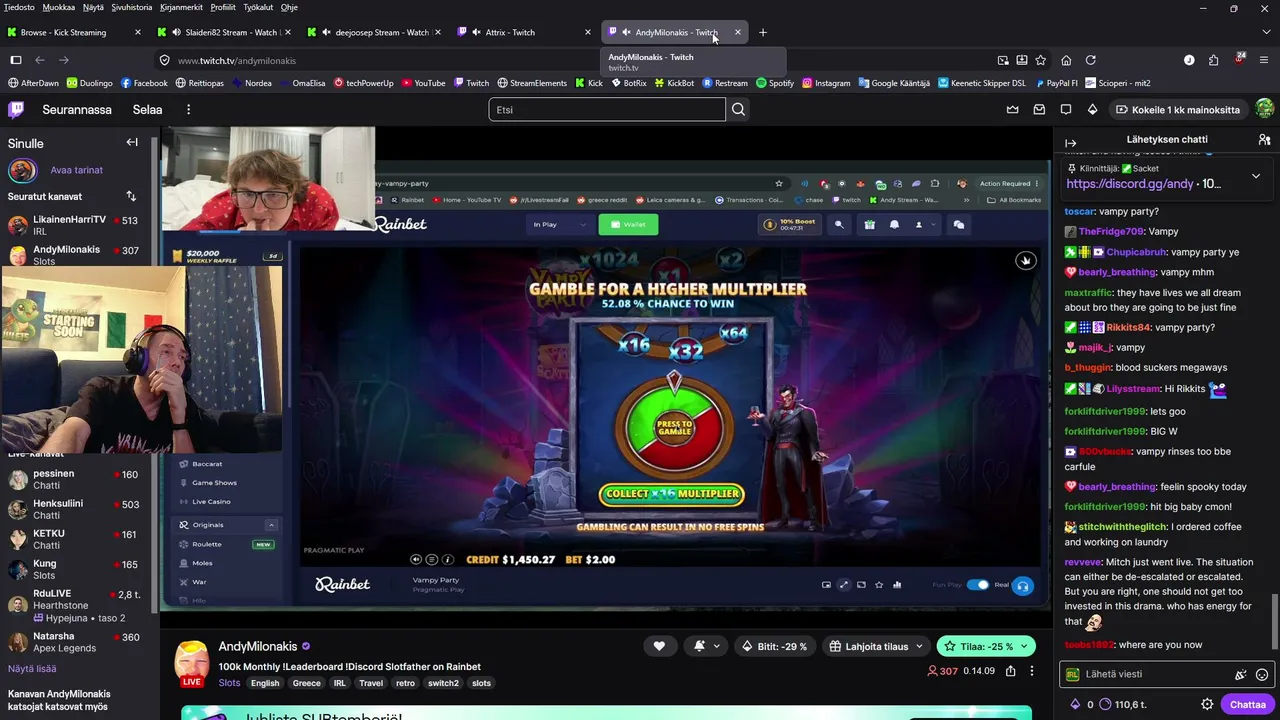The height and width of the screenshot is (720, 1280).
Task: Open LikainenHarriTV channel in sidebar
Action: (x=76, y=225)
